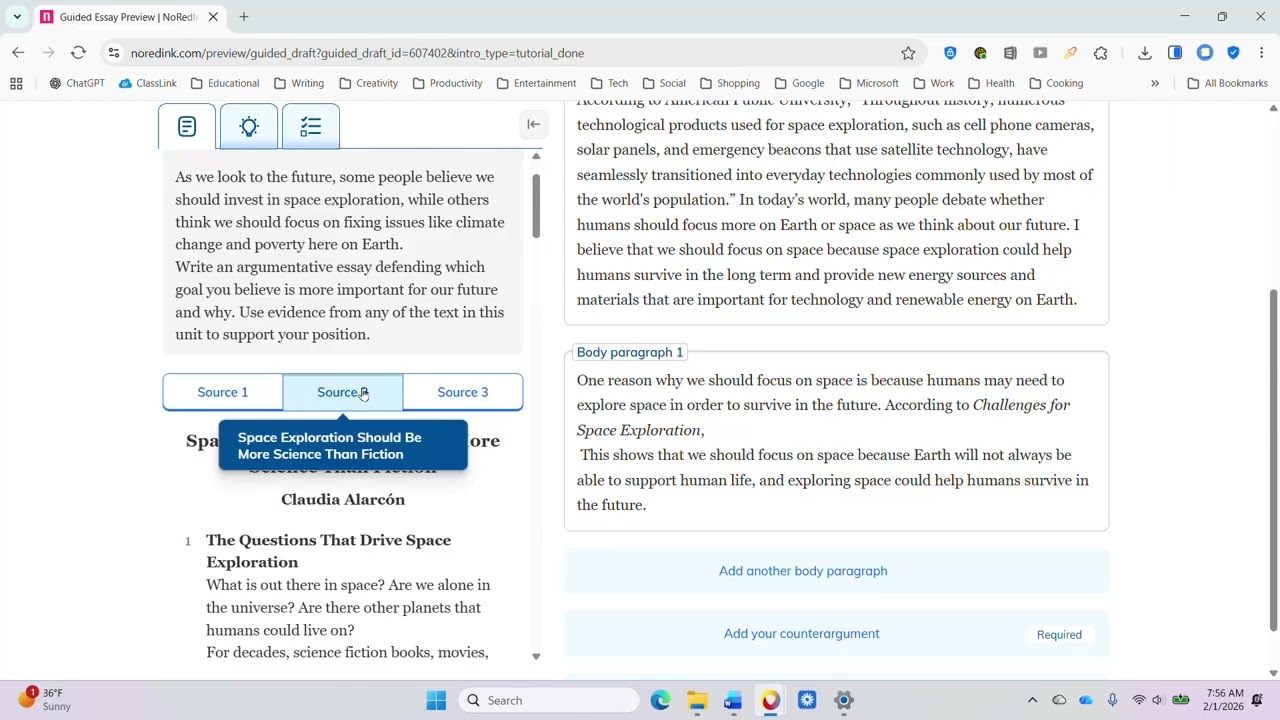Open All Bookmarks folder
The height and width of the screenshot is (720, 1280).
[x=1227, y=83]
